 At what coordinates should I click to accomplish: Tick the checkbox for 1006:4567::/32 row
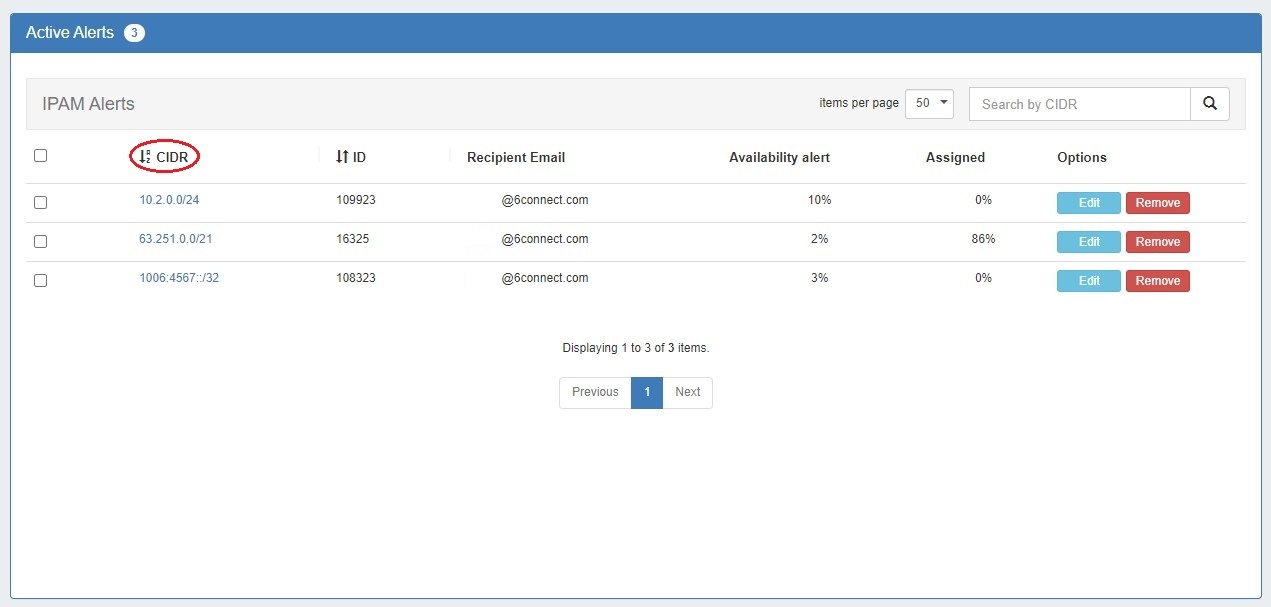click(41, 281)
